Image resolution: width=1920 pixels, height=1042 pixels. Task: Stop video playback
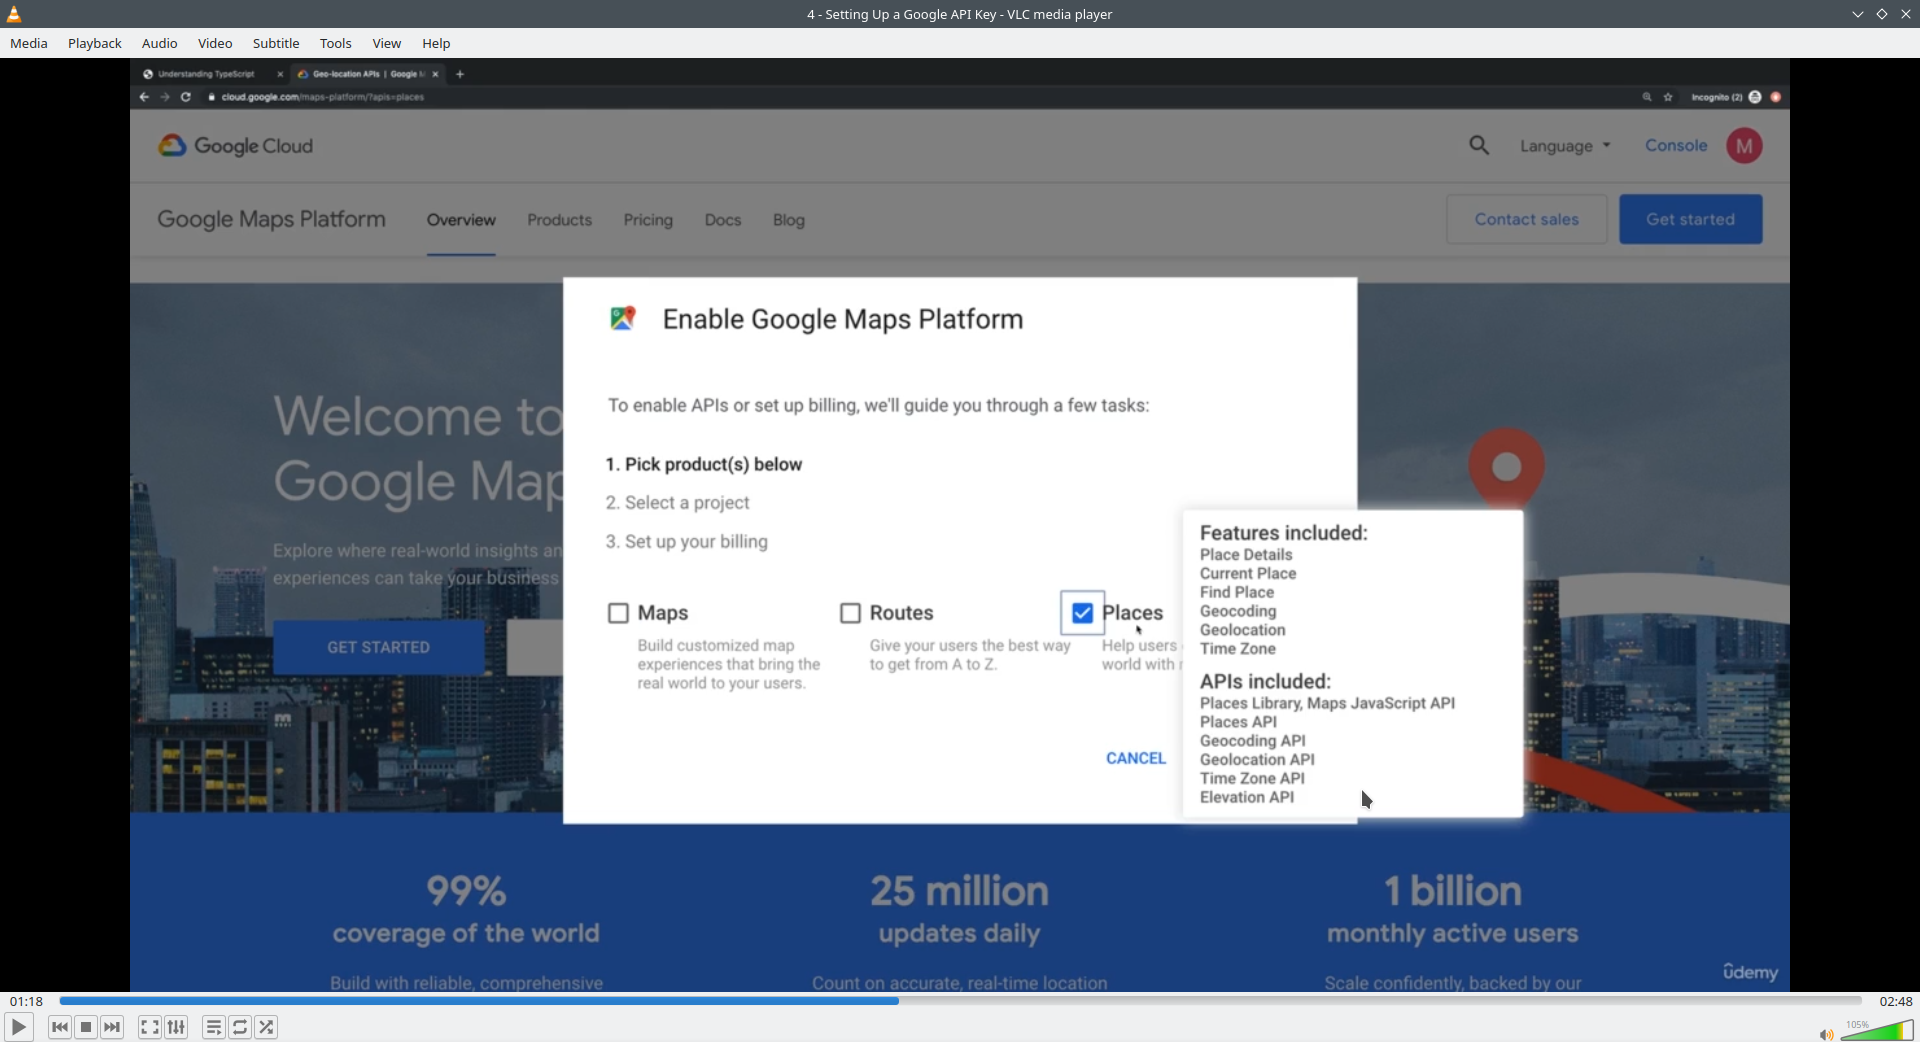click(86, 1027)
